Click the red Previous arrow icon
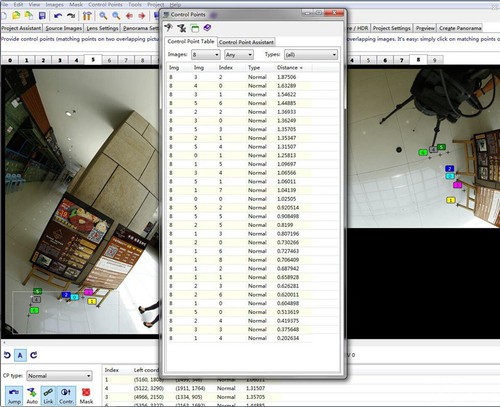The height and width of the screenshot is (407, 500). click(129, 16)
